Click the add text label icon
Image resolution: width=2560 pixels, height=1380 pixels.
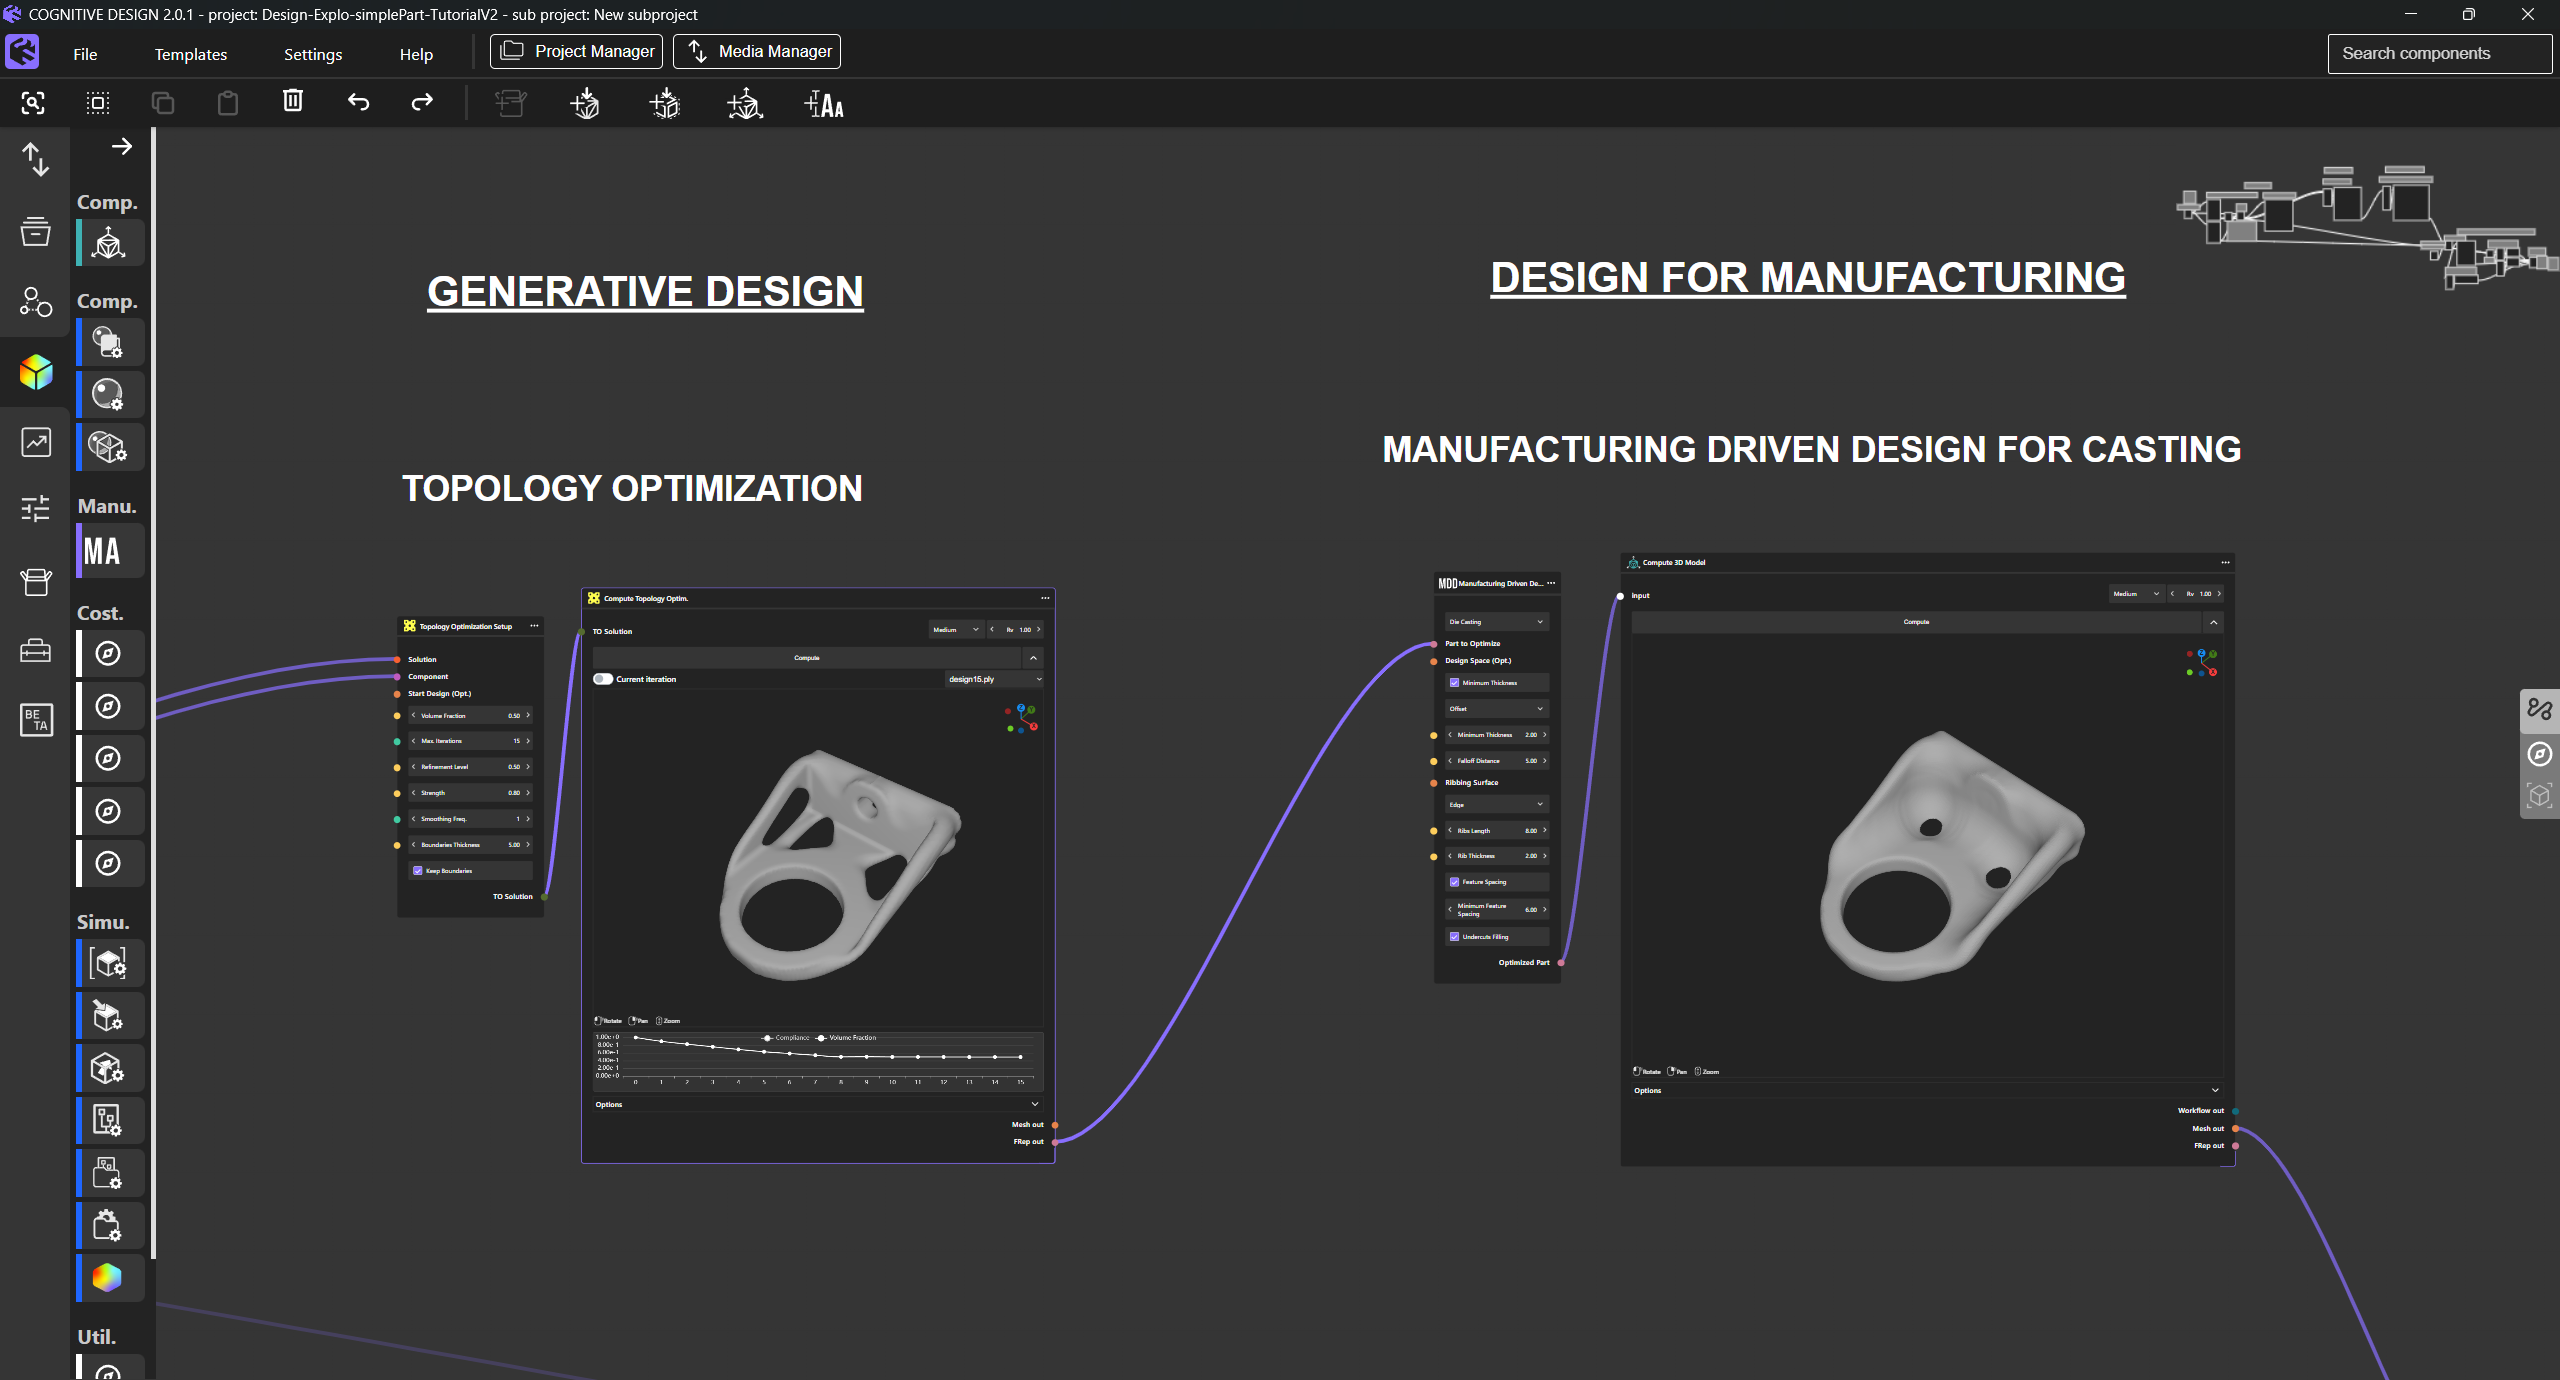click(824, 104)
